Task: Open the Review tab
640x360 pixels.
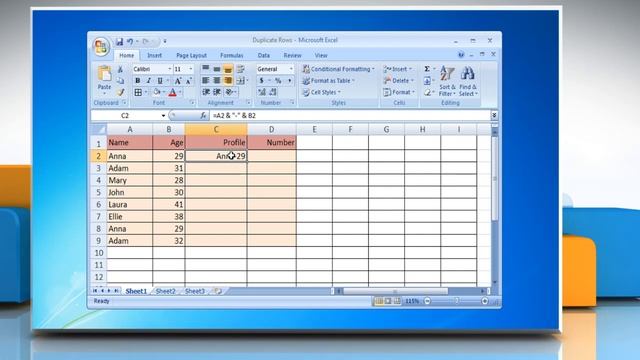Action: point(292,56)
